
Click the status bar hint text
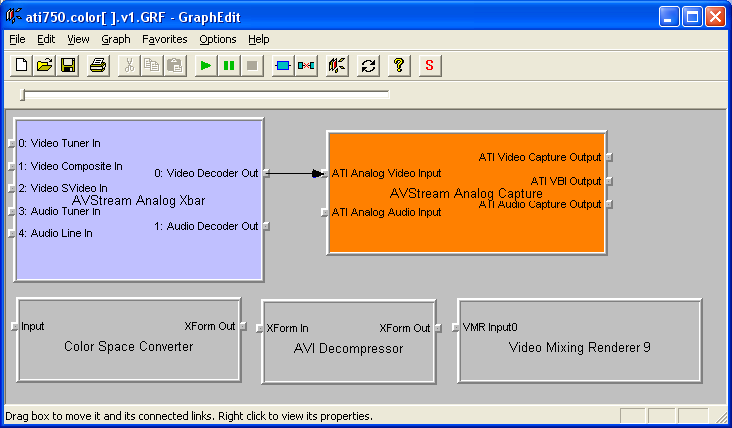pos(189,416)
